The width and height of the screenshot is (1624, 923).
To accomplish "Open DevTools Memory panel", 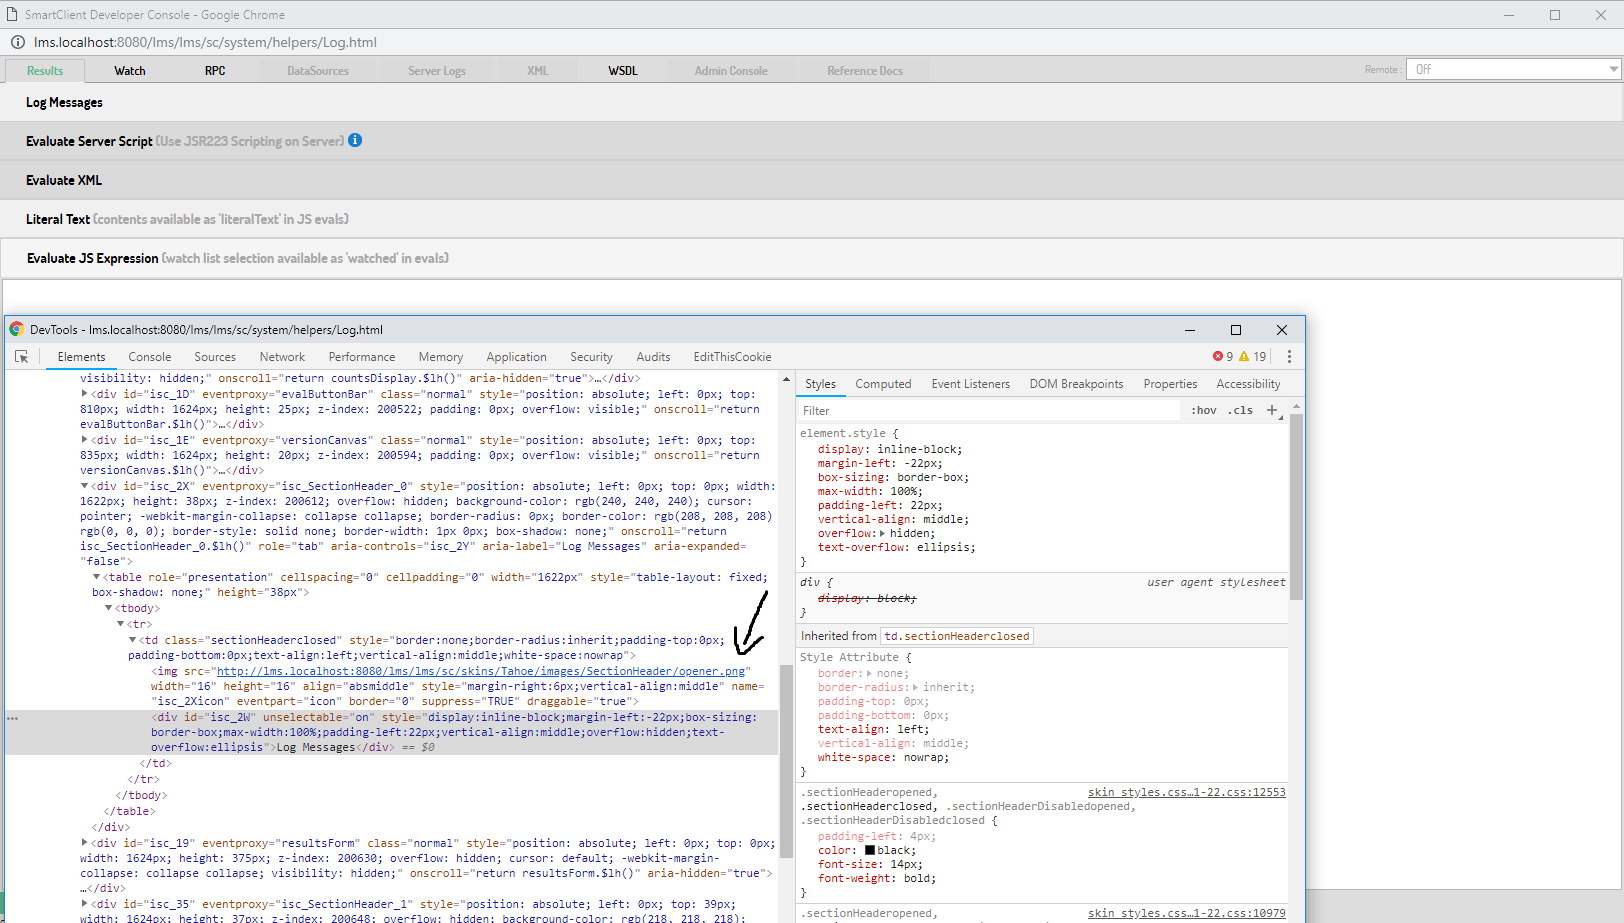I will [441, 357].
